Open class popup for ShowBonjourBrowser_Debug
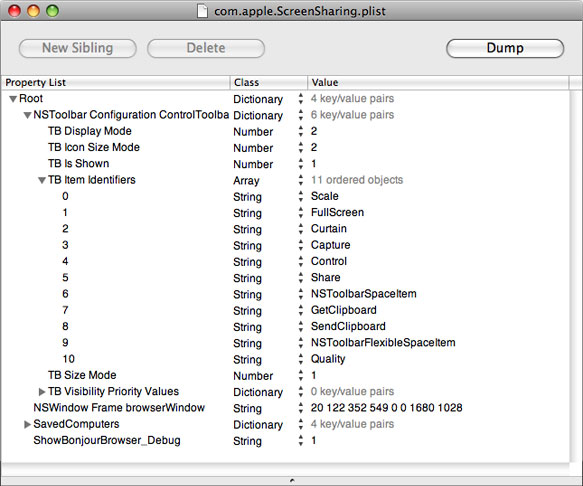The image size is (583, 486). pos(300,441)
